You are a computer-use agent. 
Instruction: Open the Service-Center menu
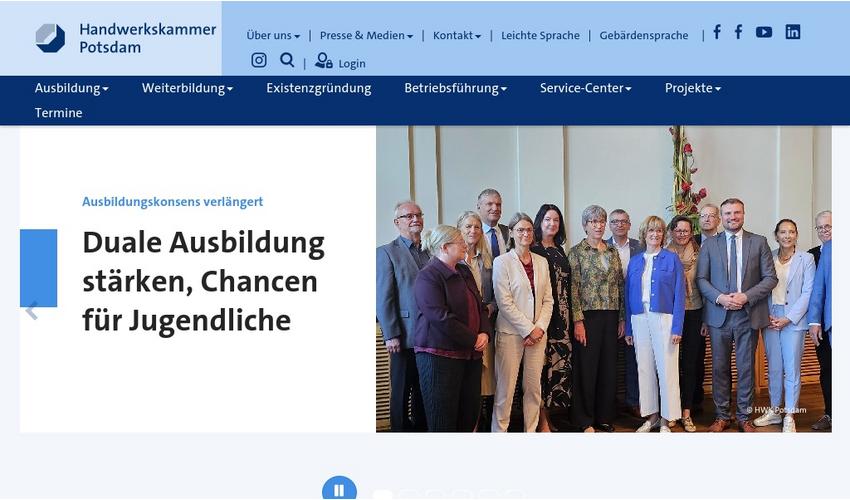point(585,88)
